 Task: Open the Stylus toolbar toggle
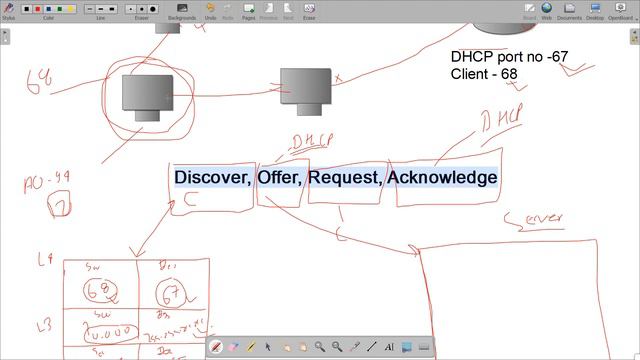pos(8,11)
